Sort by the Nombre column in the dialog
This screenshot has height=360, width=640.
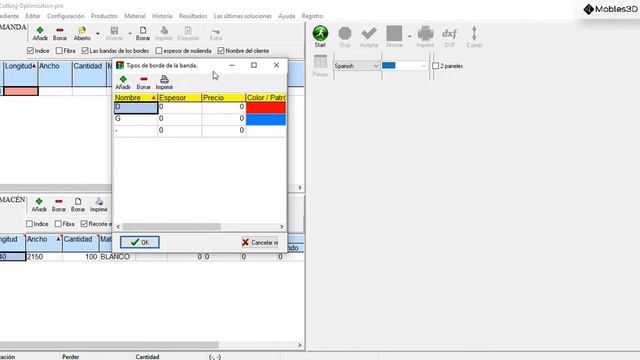click(136, 98)
